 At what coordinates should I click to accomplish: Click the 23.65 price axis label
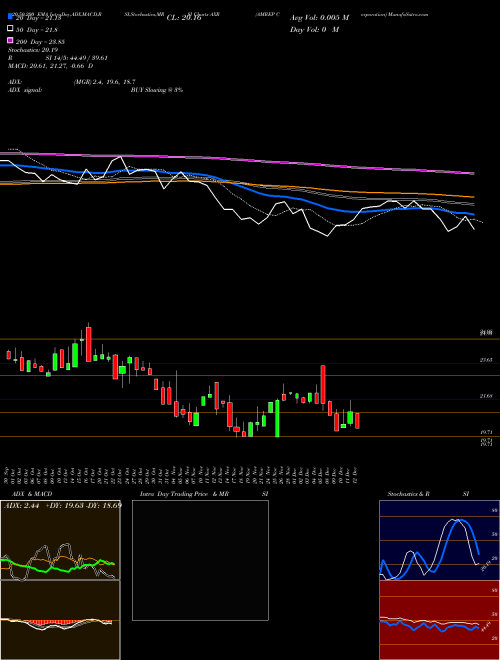click(x=486, y=360)
